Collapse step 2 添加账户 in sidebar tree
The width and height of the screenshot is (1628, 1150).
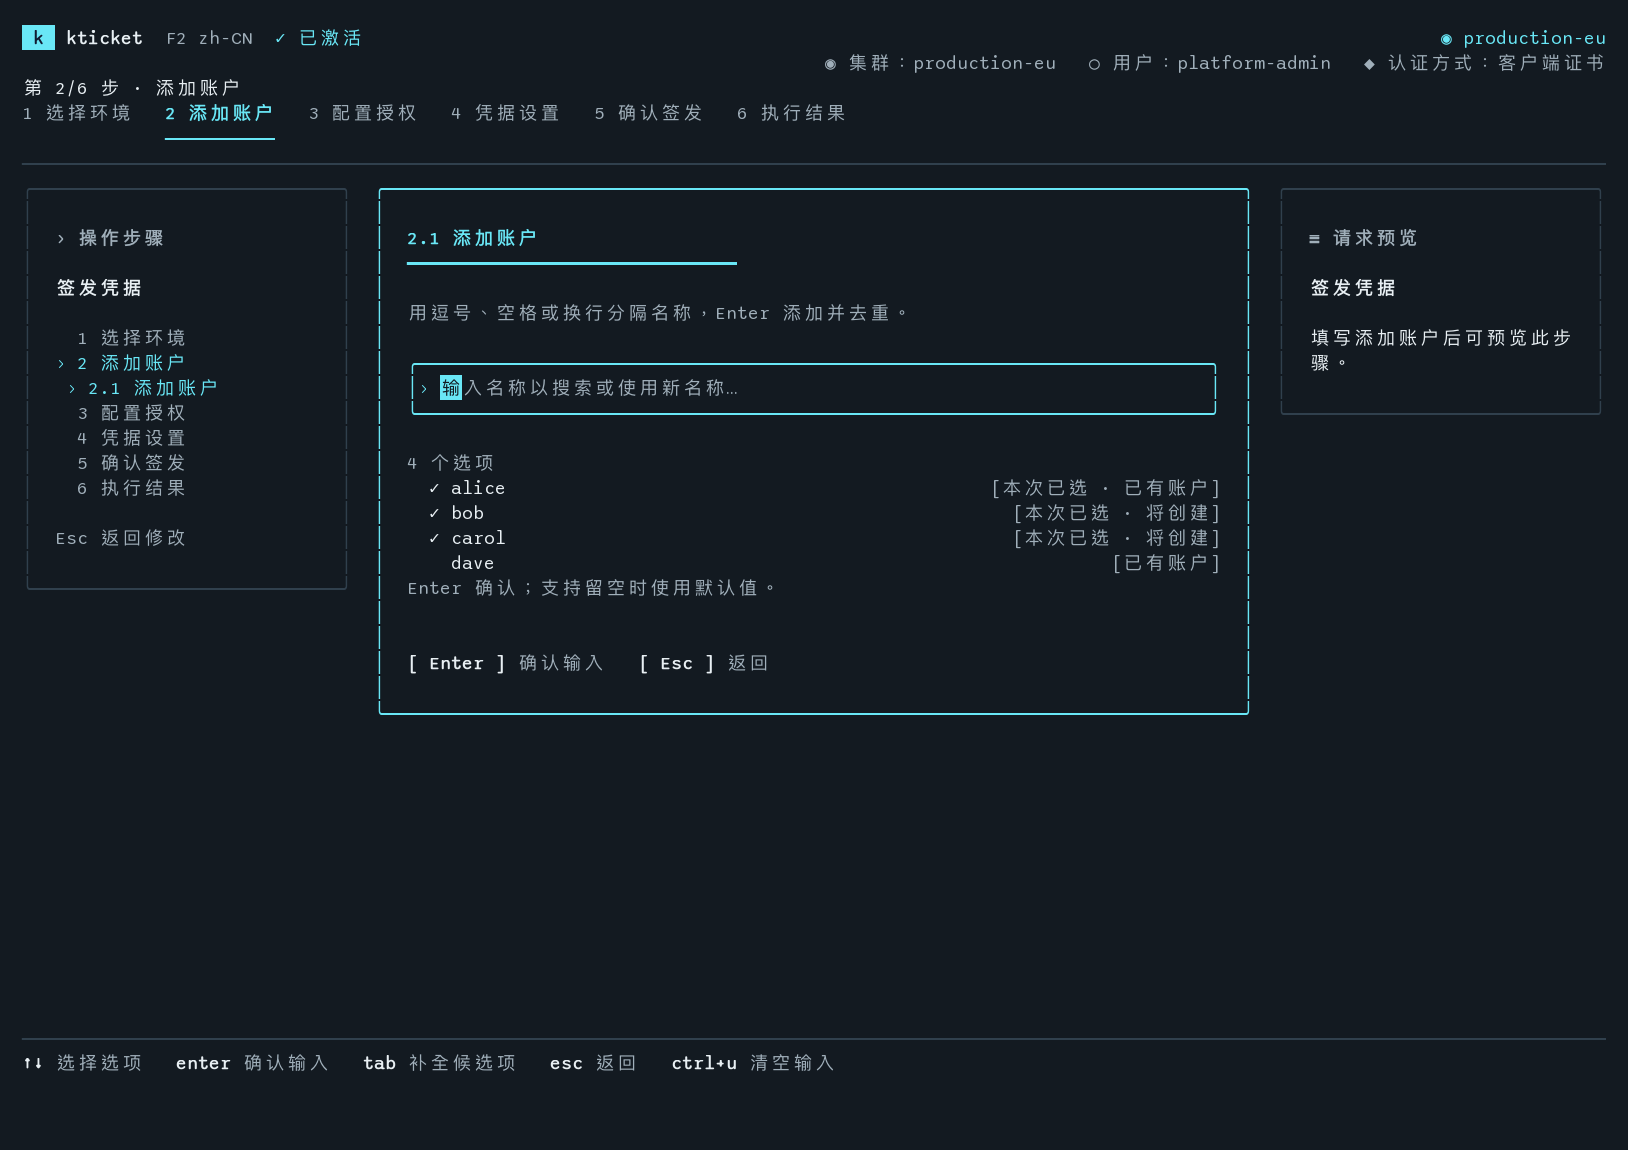click(61, 363)
